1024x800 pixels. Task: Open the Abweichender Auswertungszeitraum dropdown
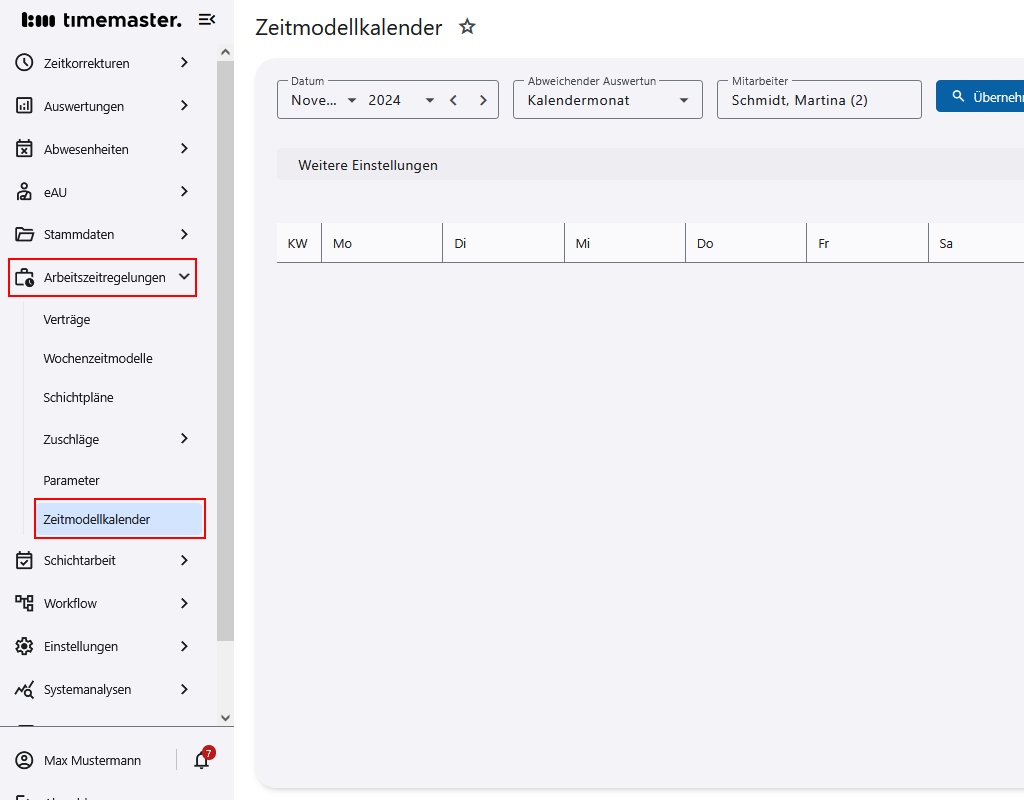686,99
